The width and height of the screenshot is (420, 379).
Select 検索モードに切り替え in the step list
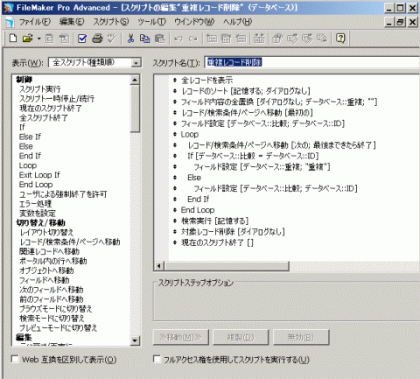coord(52,318)
